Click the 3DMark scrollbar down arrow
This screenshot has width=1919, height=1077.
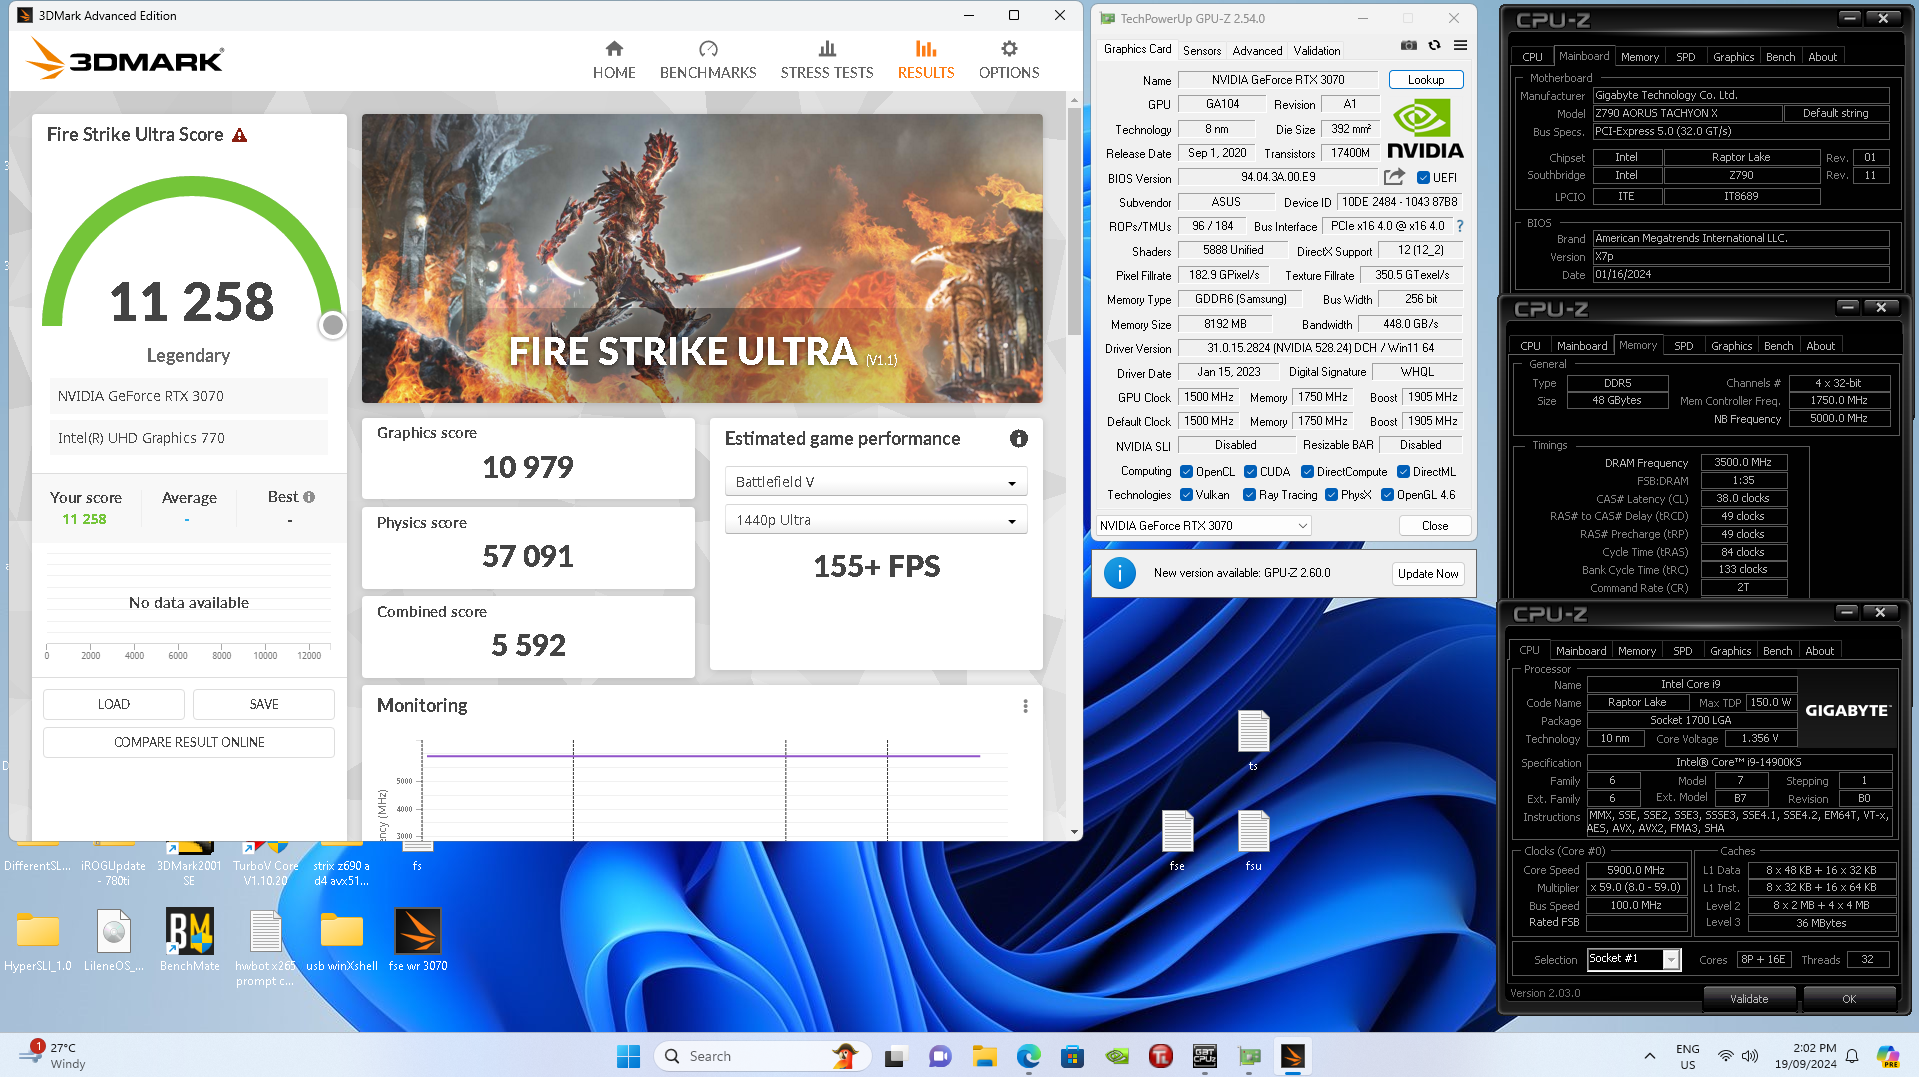(x=1074, y=832)
